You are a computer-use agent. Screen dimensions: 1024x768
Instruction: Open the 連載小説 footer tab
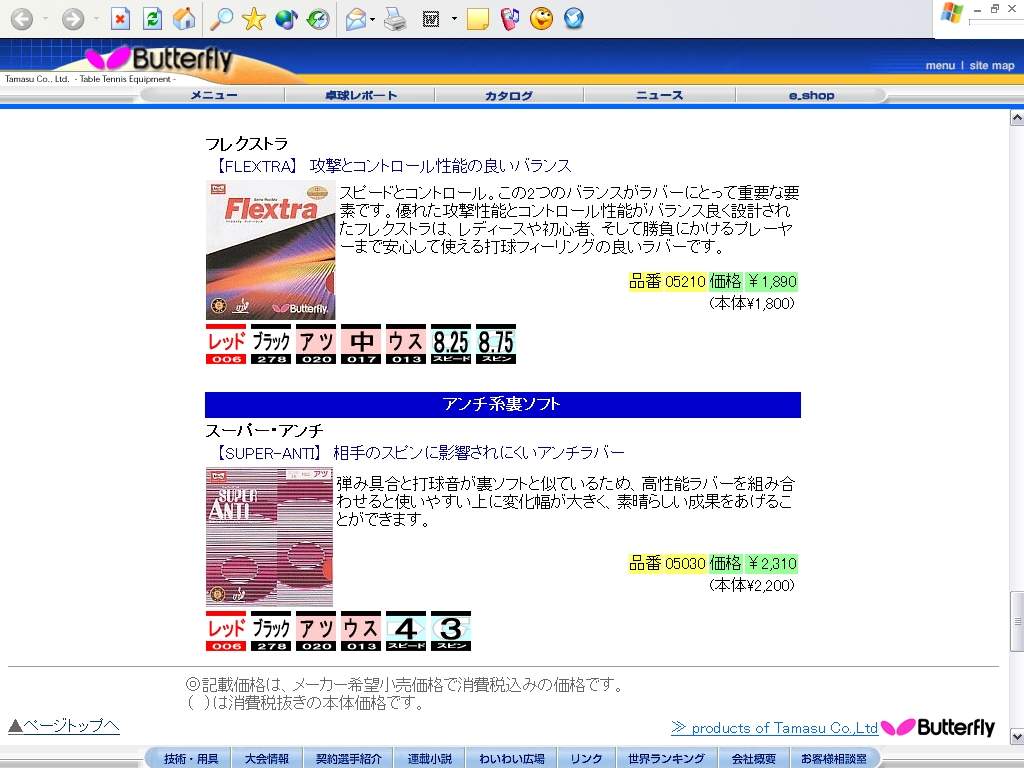click(430, 758)
